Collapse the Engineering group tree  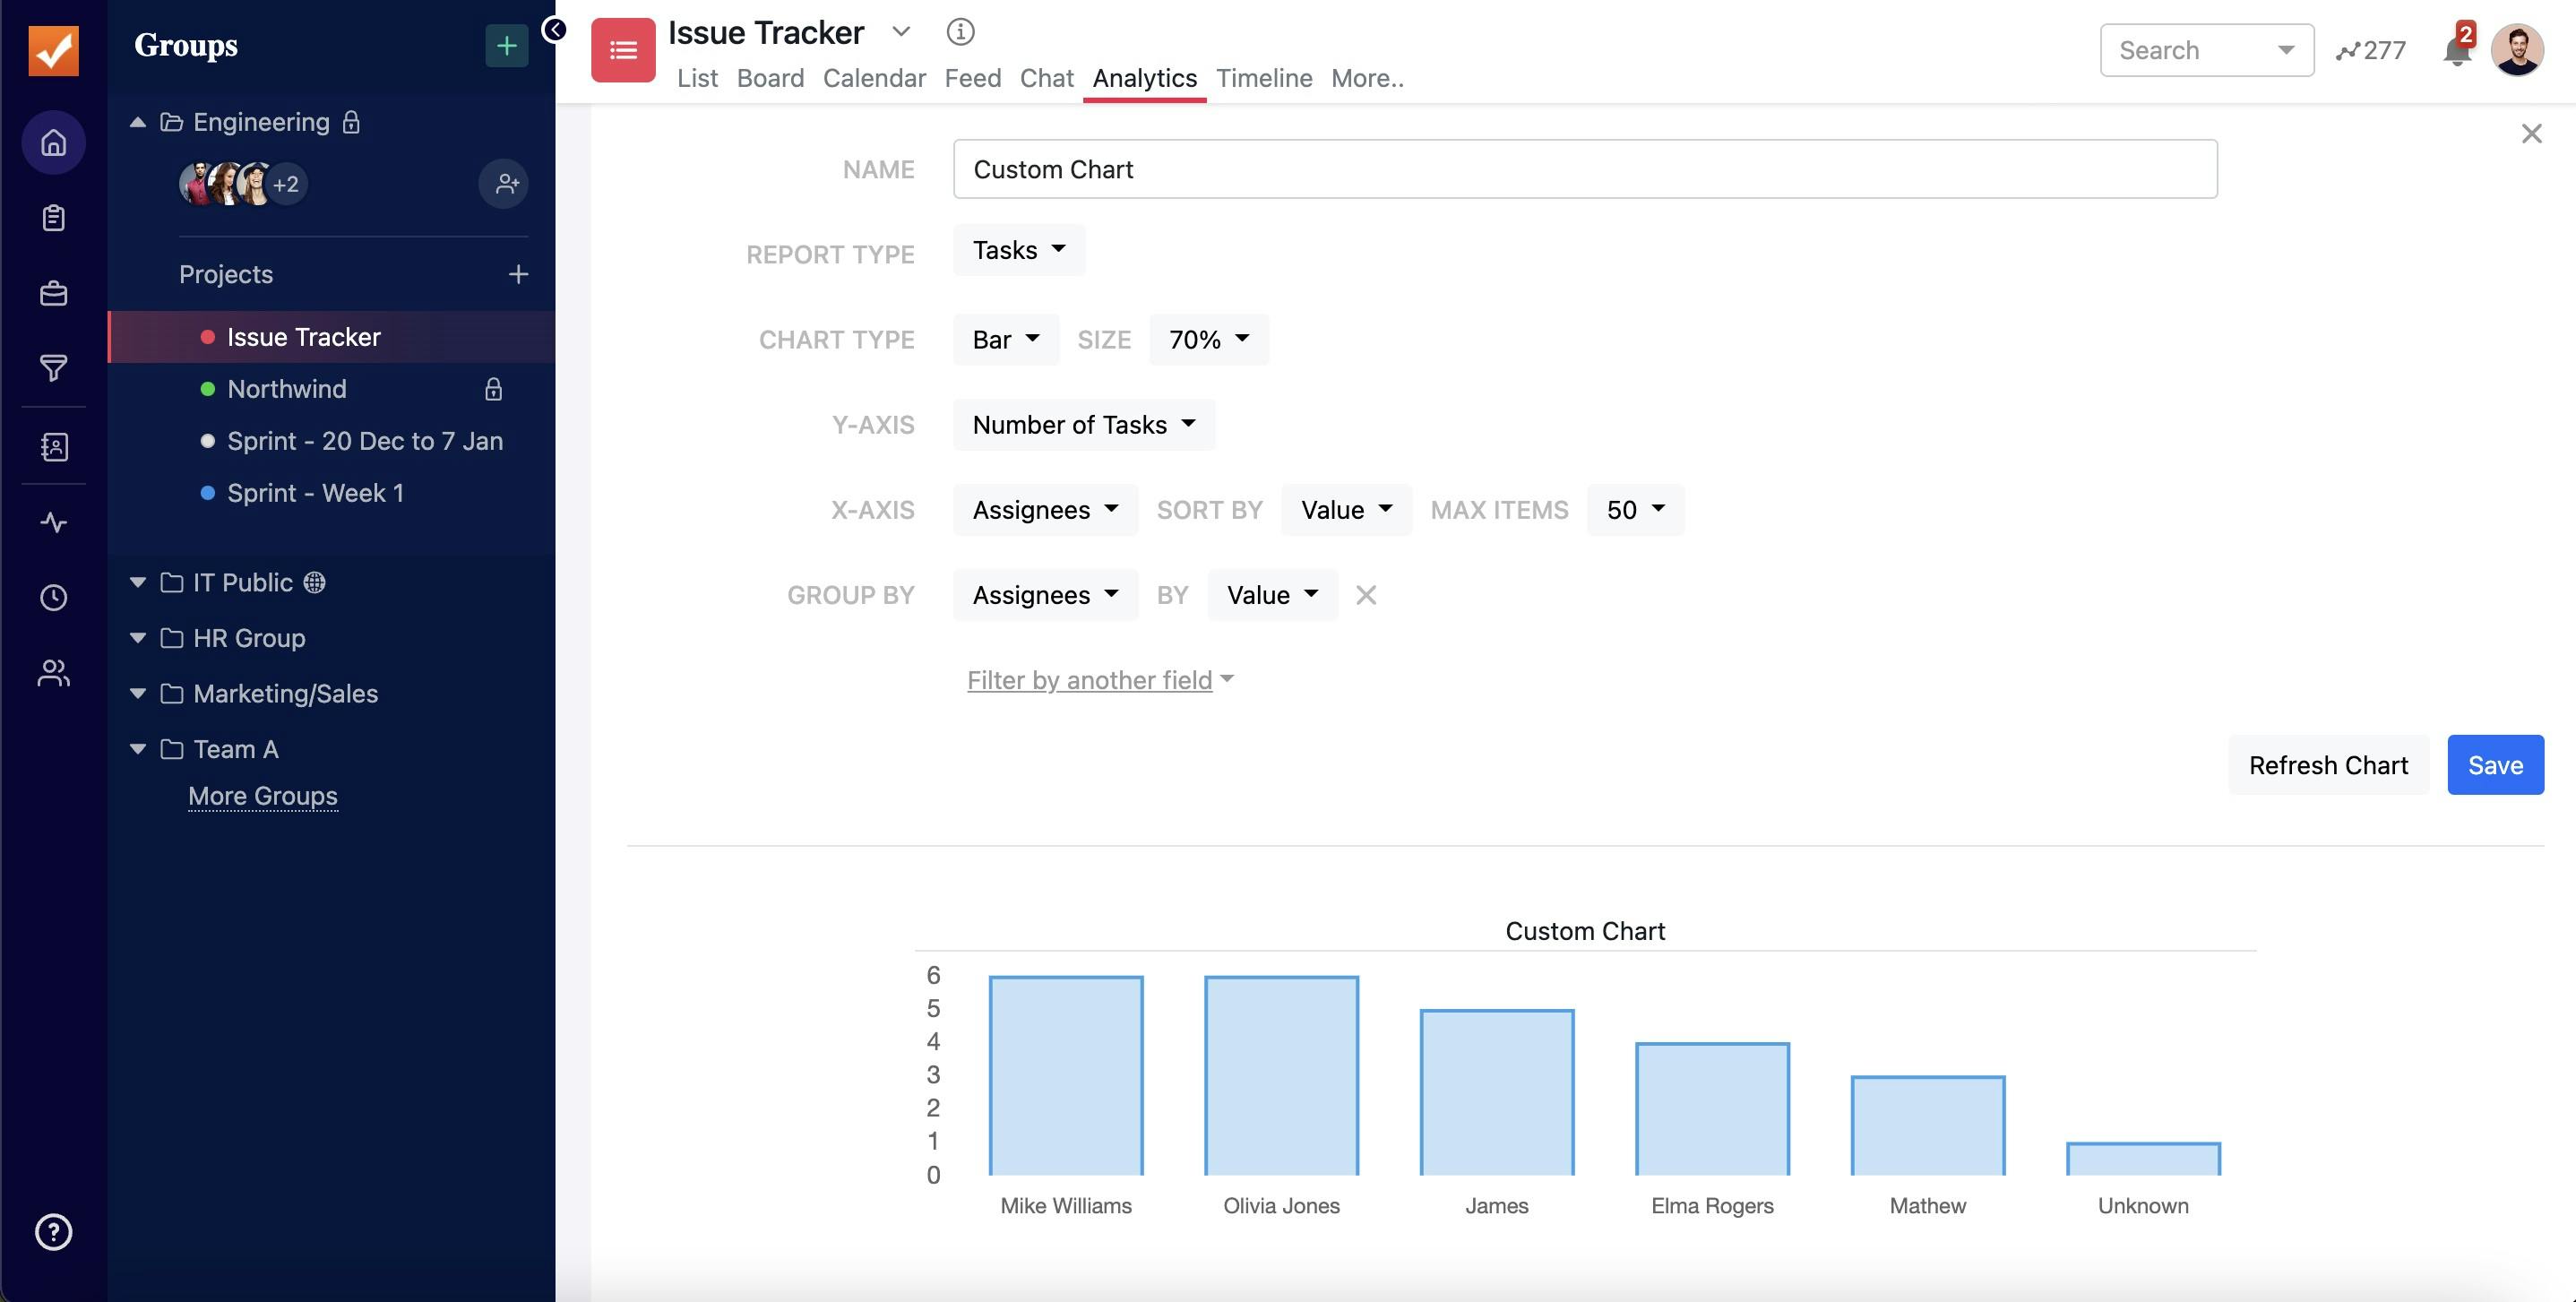click(x=138, y=122)
